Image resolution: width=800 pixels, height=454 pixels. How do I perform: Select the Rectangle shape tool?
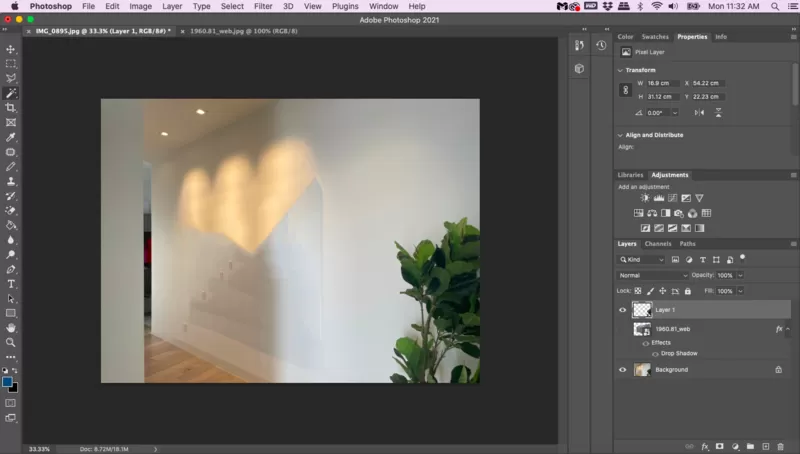pos(11,313)
